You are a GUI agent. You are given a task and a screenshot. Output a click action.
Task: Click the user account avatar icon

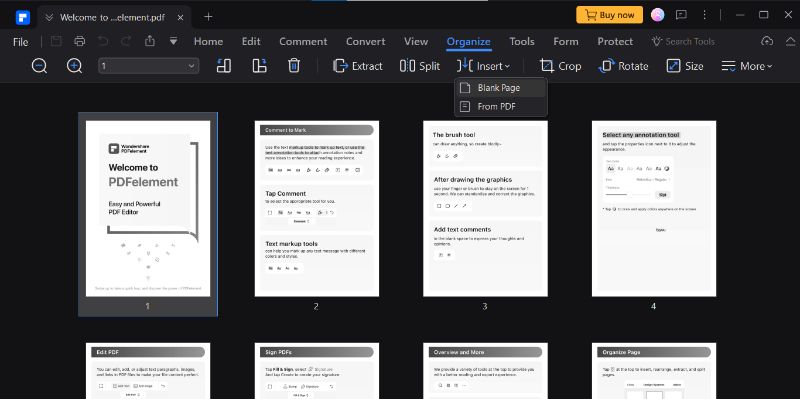click(658, 15)
